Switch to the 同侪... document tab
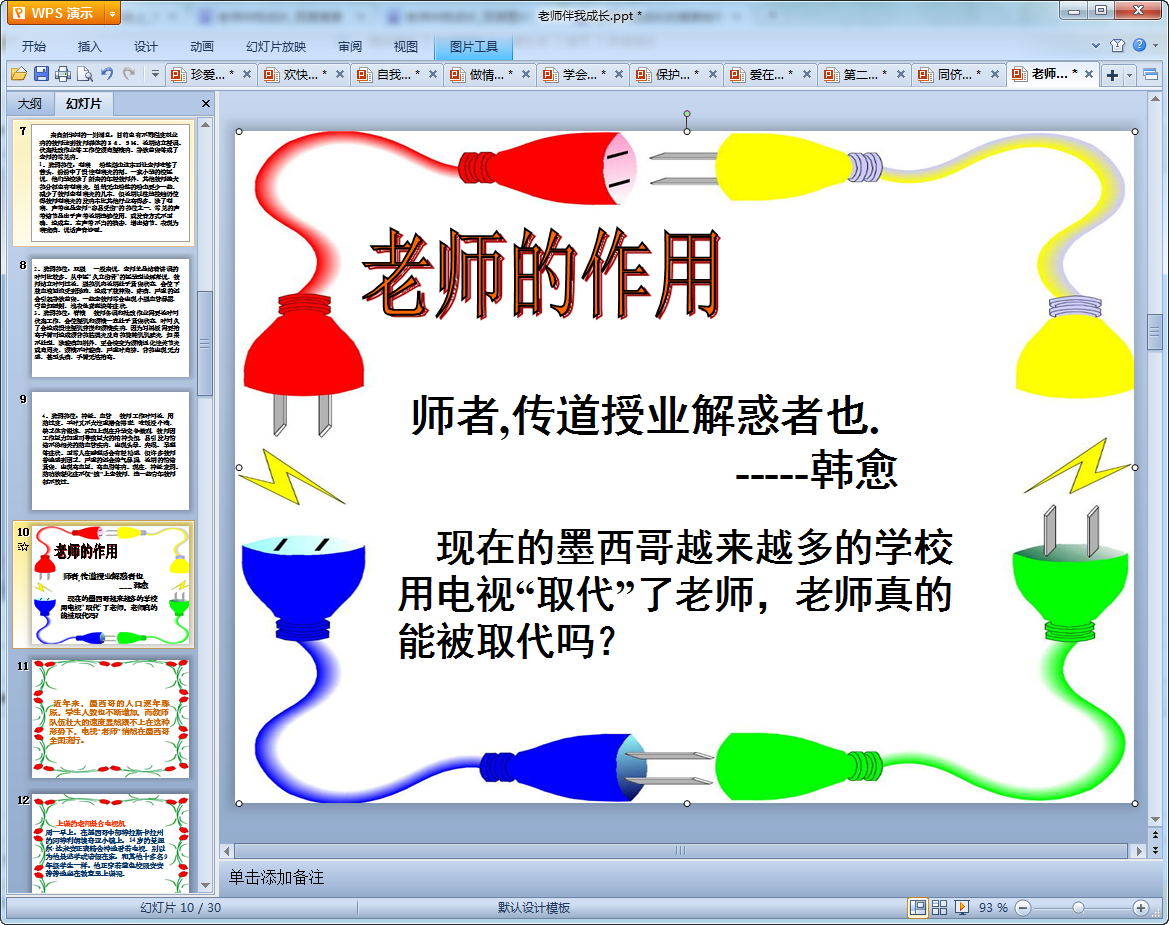Screen dimensions: 1169x925 [x=958, y=74]
